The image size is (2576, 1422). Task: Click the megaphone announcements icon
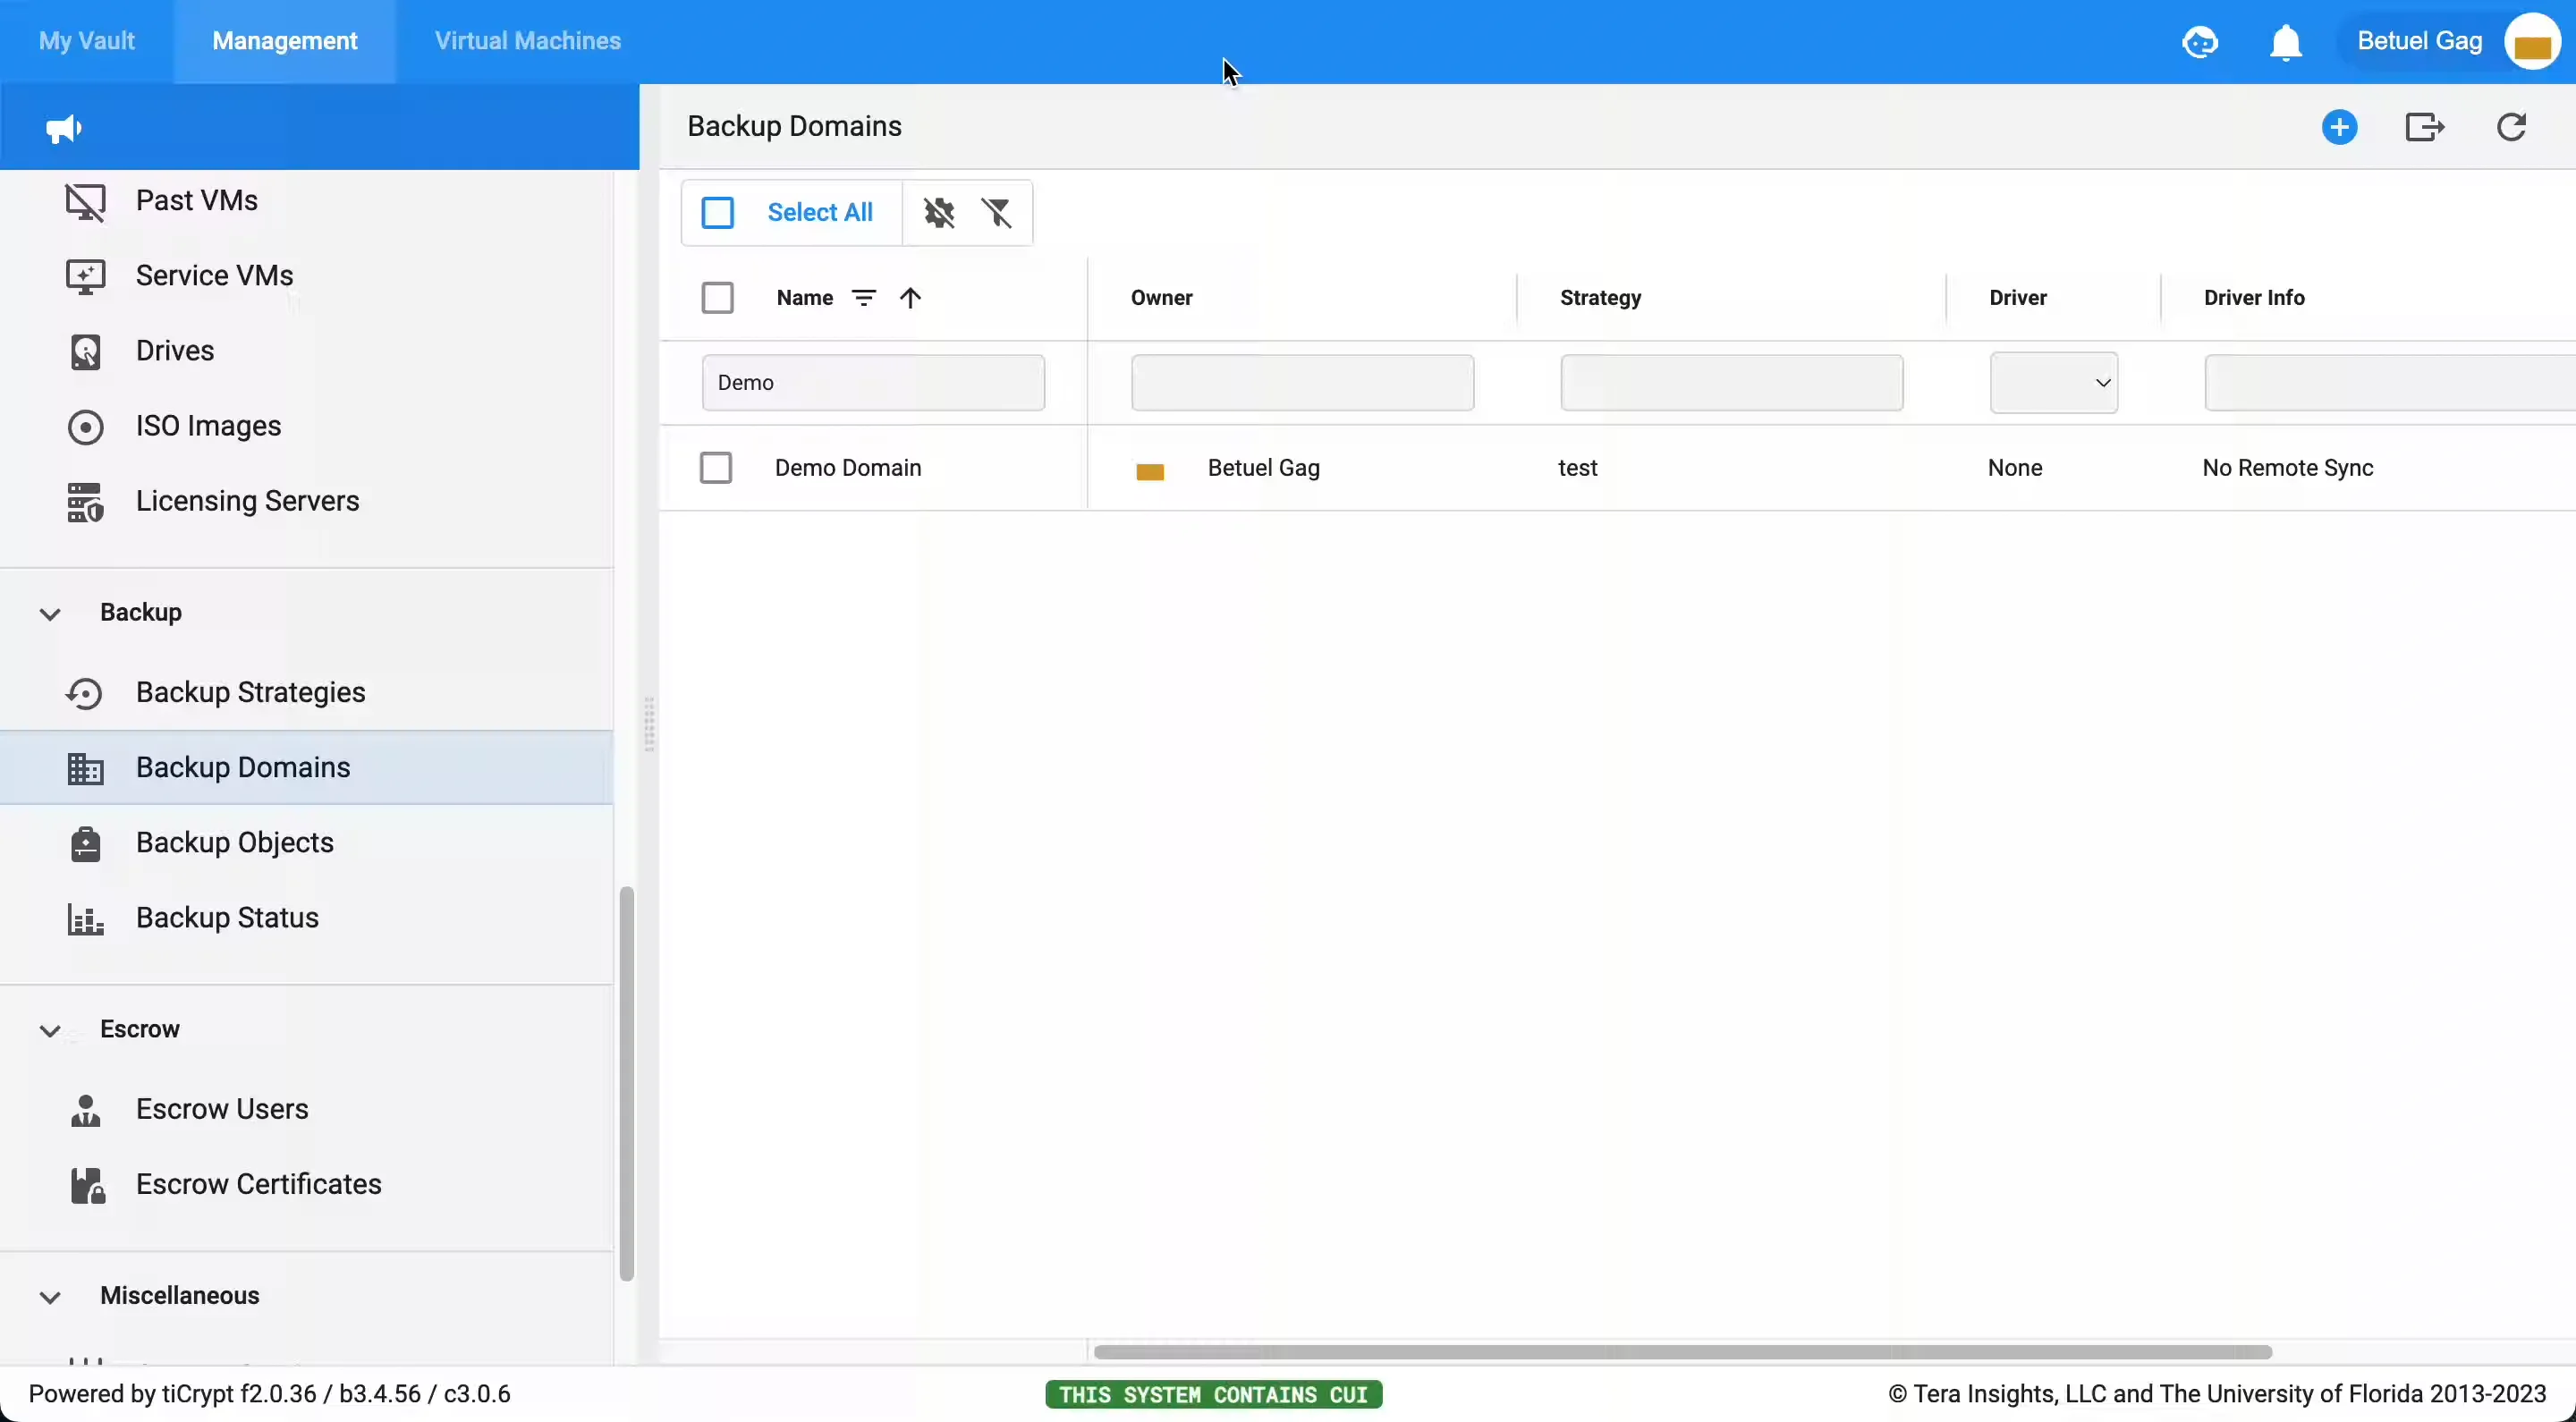click(62, 128)
